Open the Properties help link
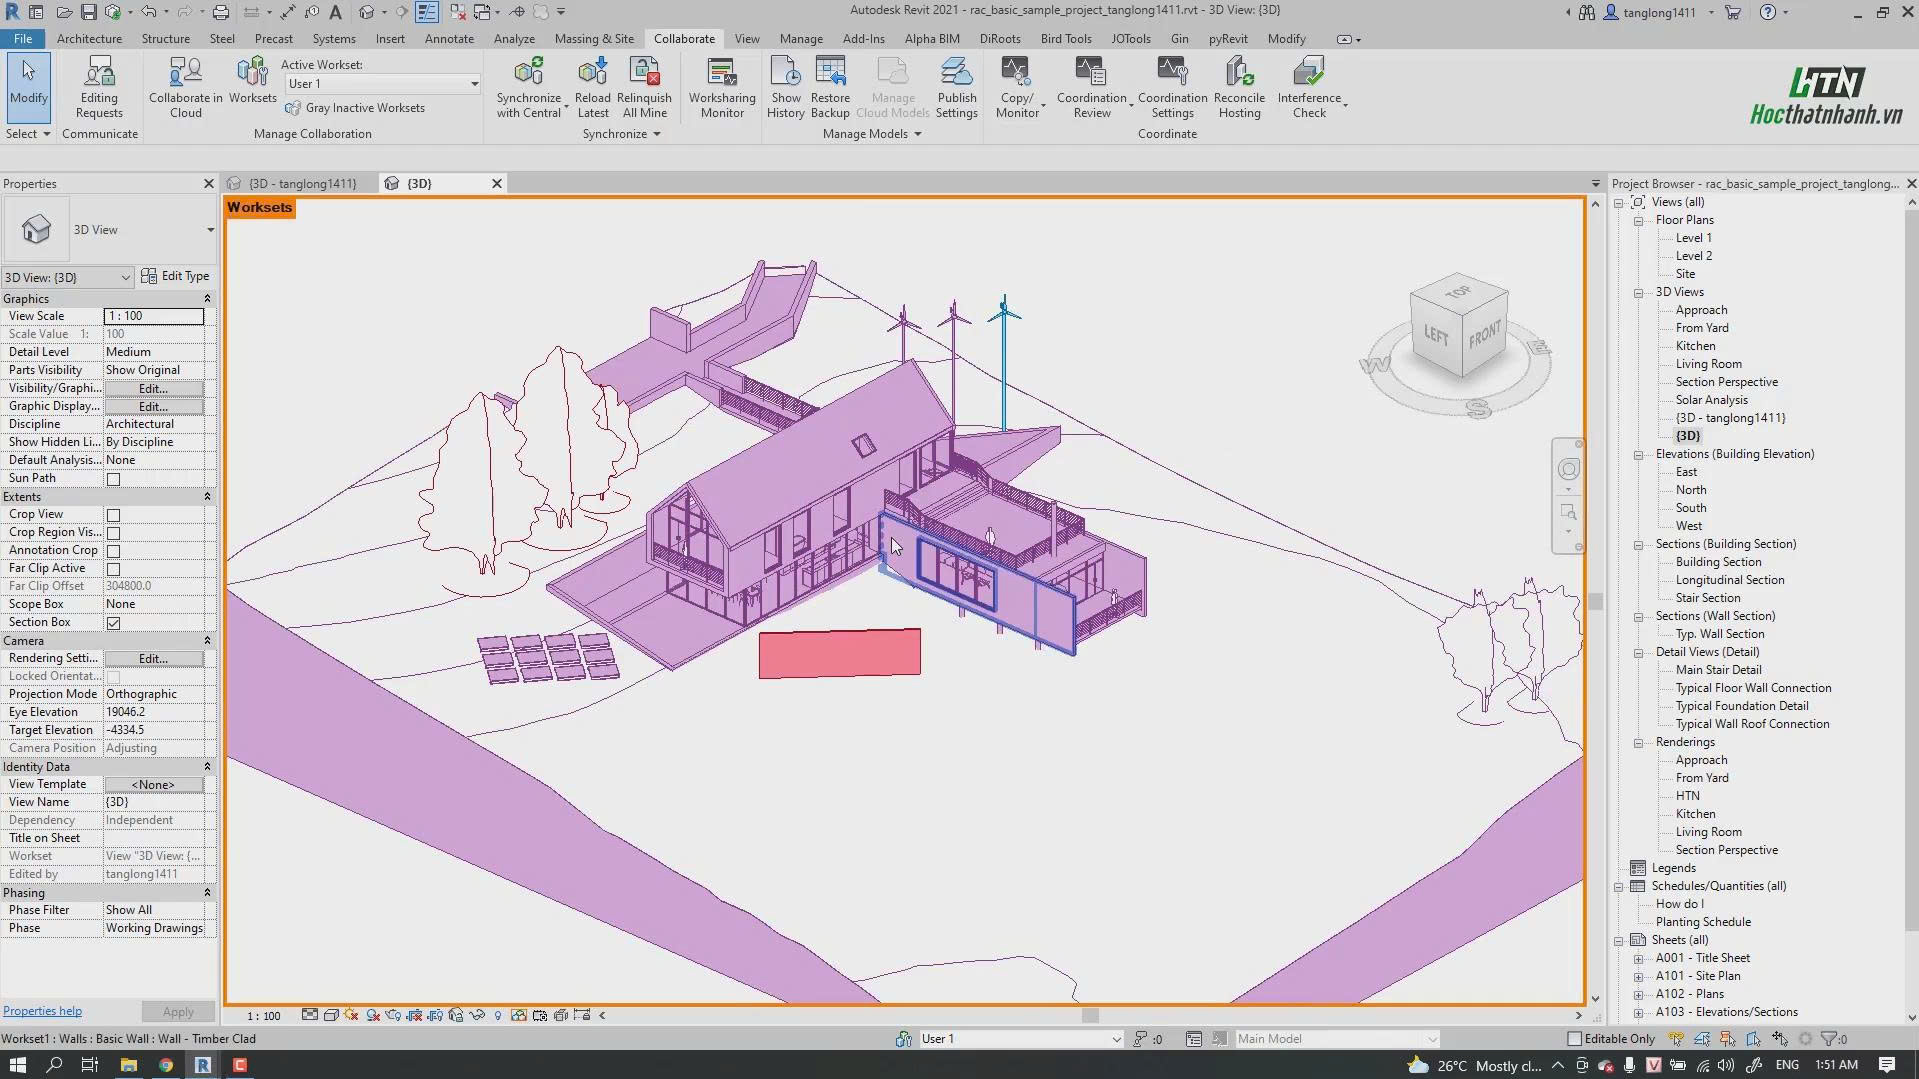Viewport: 1919px width, 1079px height. [42, 1011]
